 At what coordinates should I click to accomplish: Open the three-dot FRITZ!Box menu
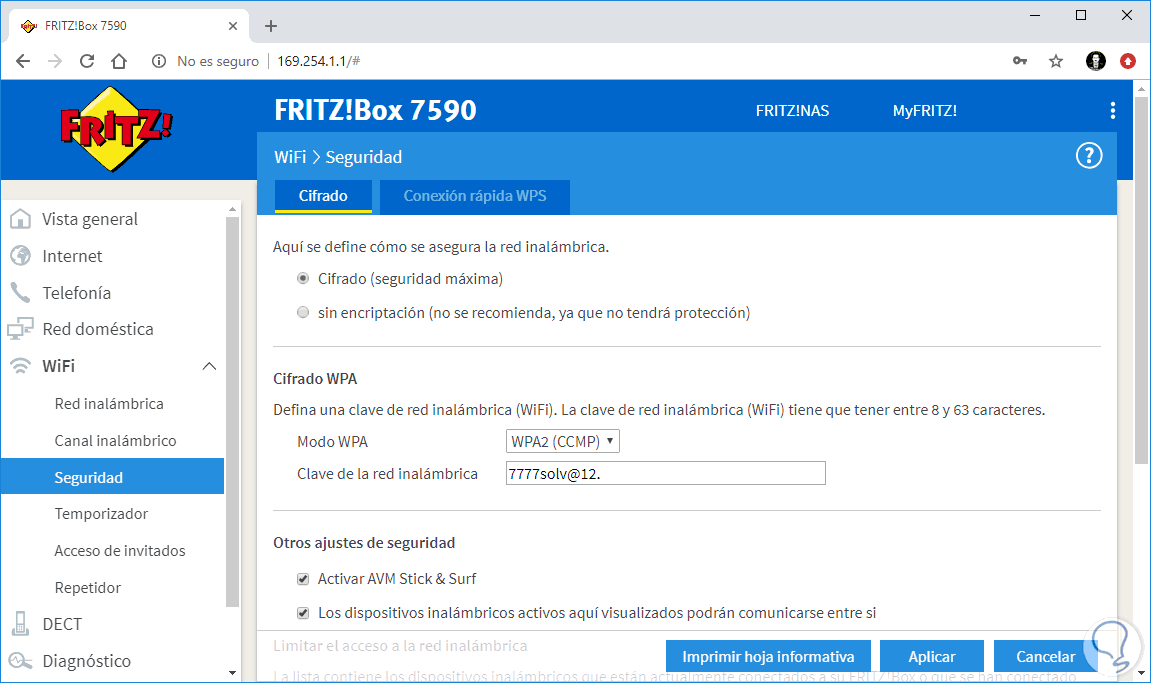coord(1113,110)
